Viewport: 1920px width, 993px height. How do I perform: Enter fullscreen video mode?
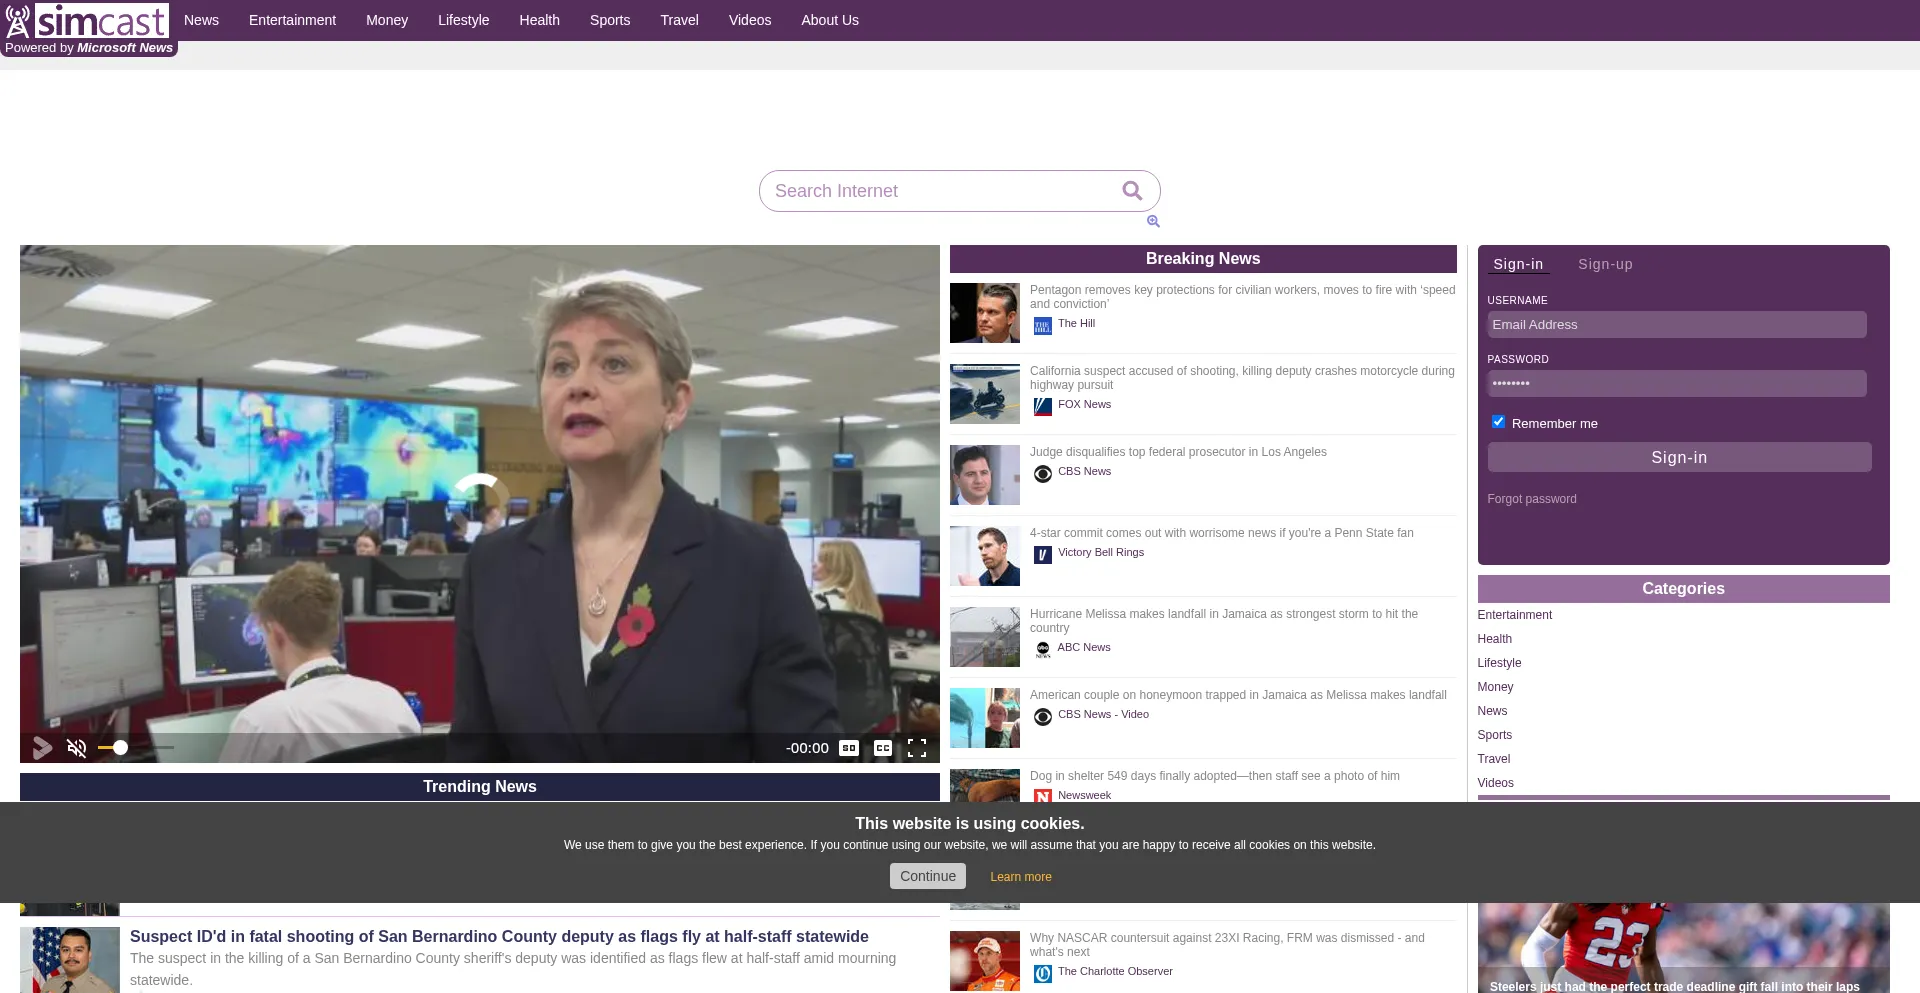click(x=917, y=748)
